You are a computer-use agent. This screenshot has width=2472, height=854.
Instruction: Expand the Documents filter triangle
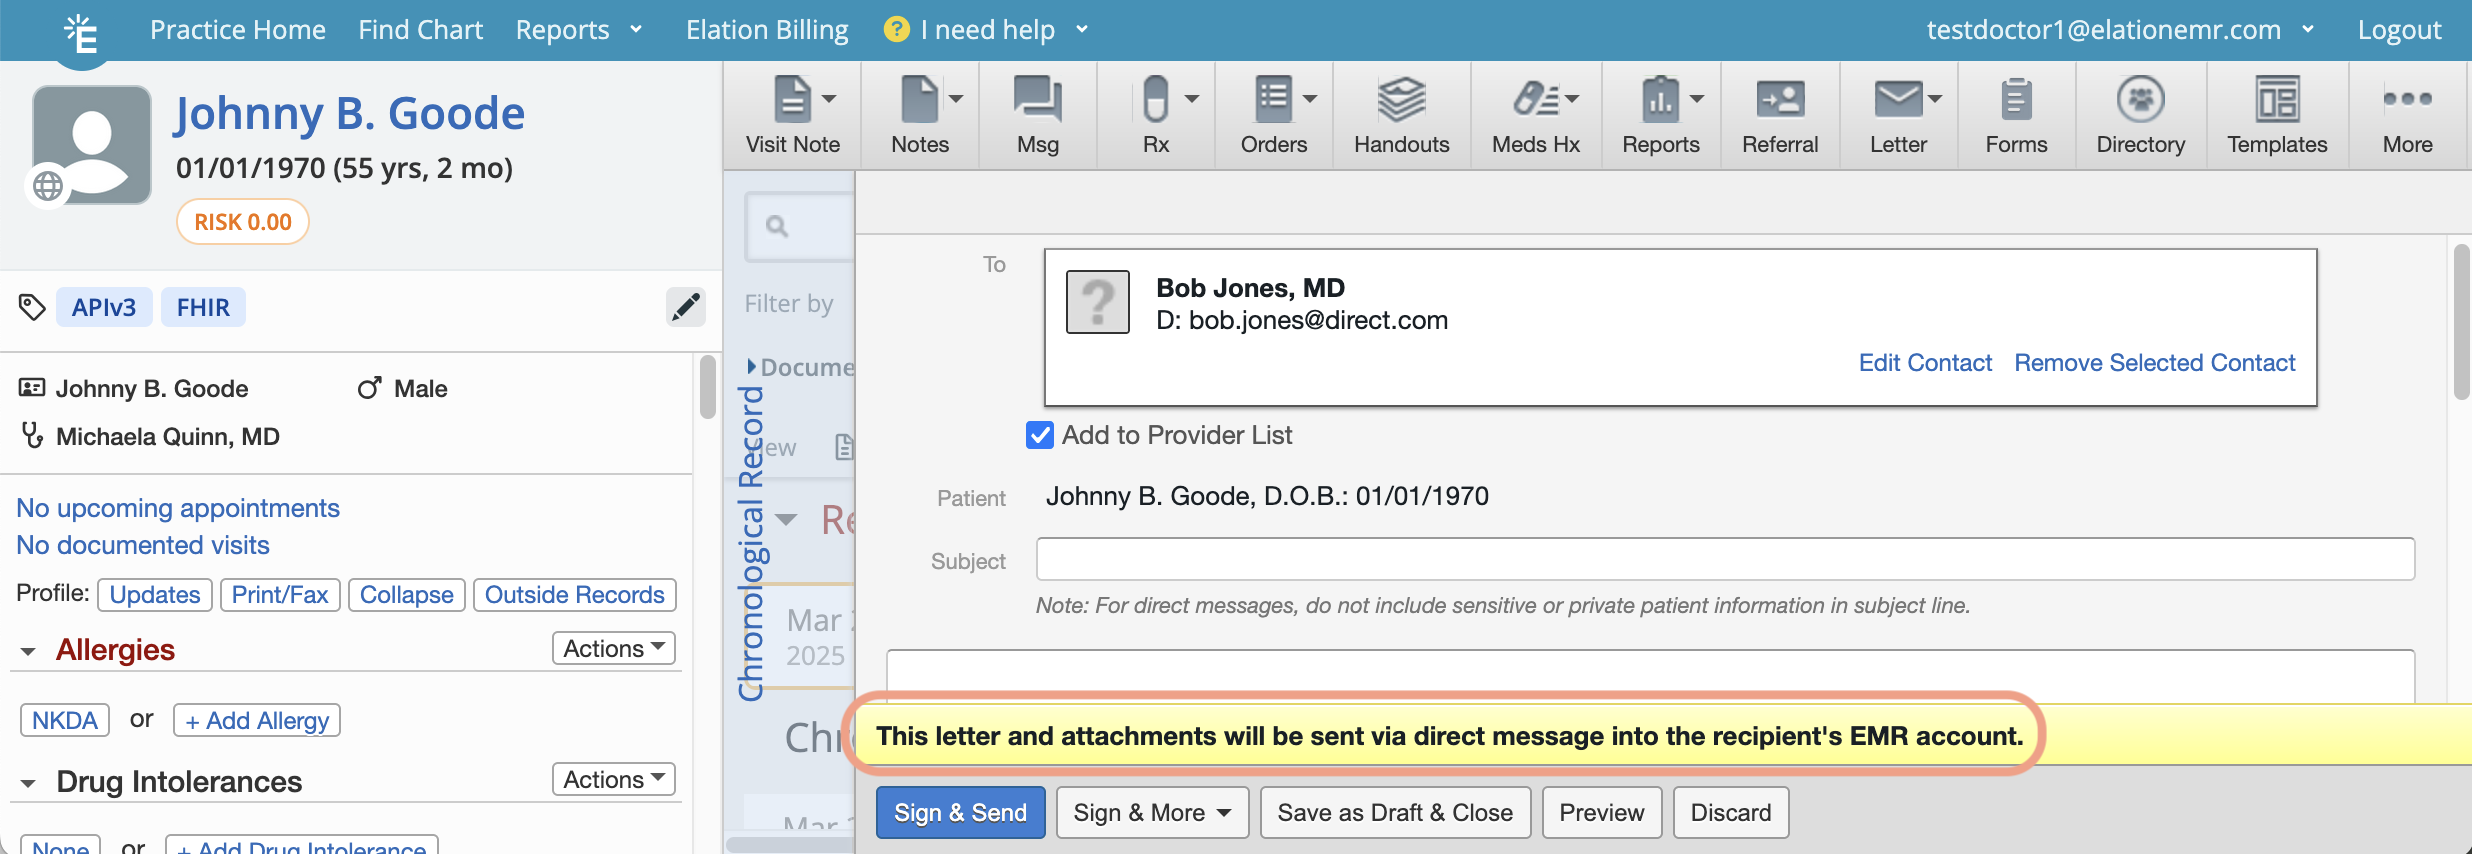[752, 366]
